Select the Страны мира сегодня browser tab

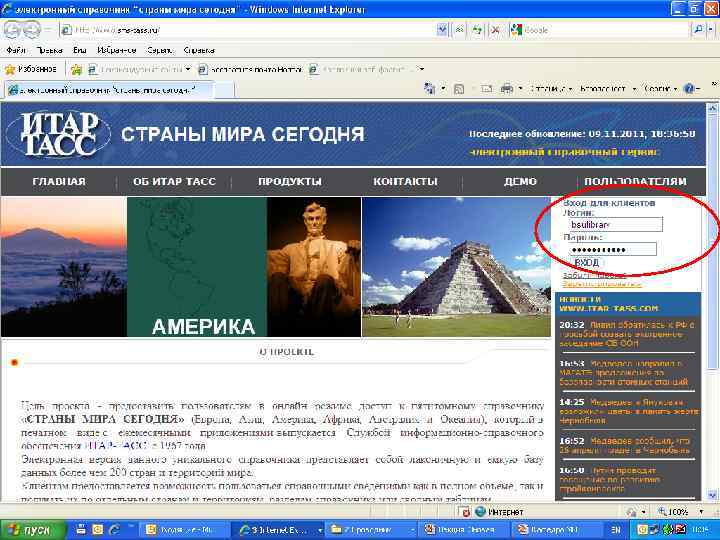pos(109,90)
